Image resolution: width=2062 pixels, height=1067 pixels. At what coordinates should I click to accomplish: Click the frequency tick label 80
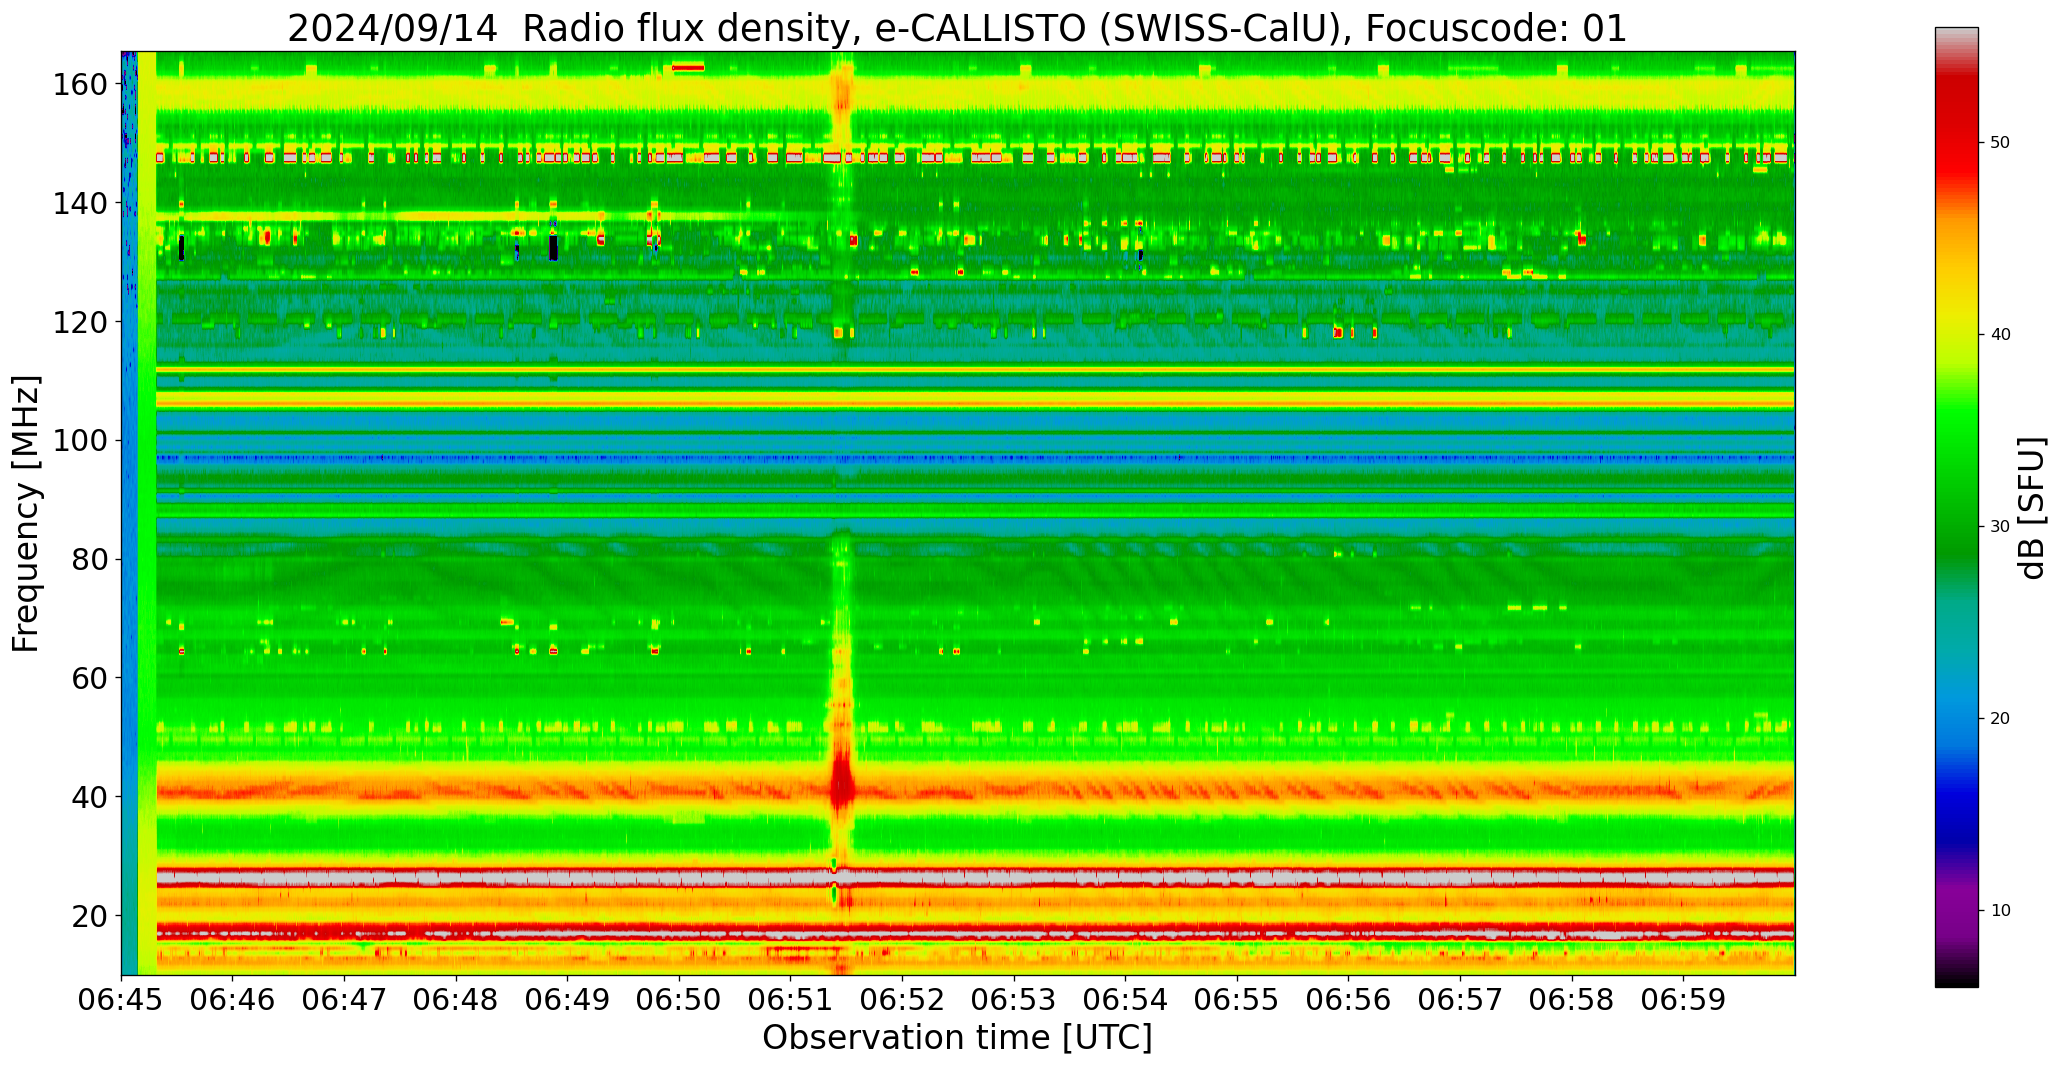click(x=91, y=559)
